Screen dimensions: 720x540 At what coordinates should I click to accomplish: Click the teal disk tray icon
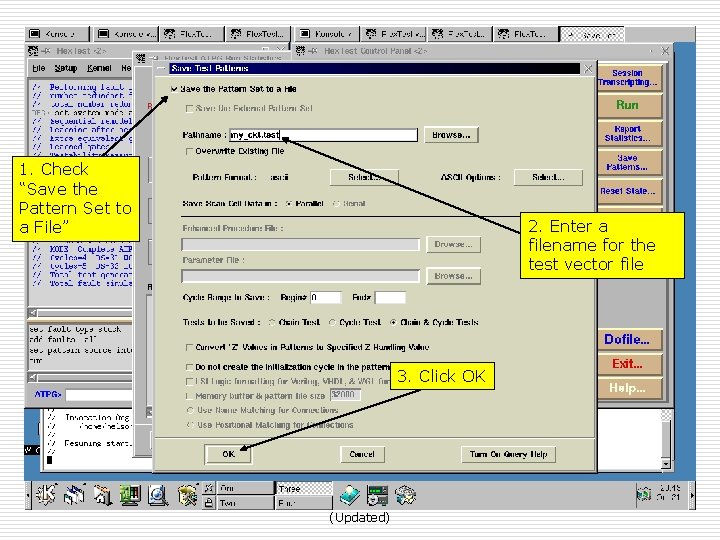point(350,495)
